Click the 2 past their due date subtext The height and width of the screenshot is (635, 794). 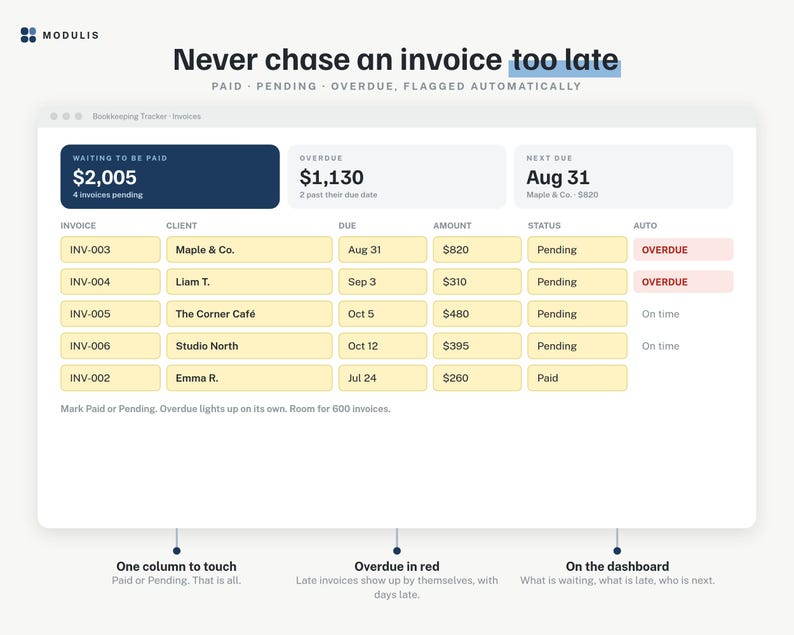tap(338, 195)
